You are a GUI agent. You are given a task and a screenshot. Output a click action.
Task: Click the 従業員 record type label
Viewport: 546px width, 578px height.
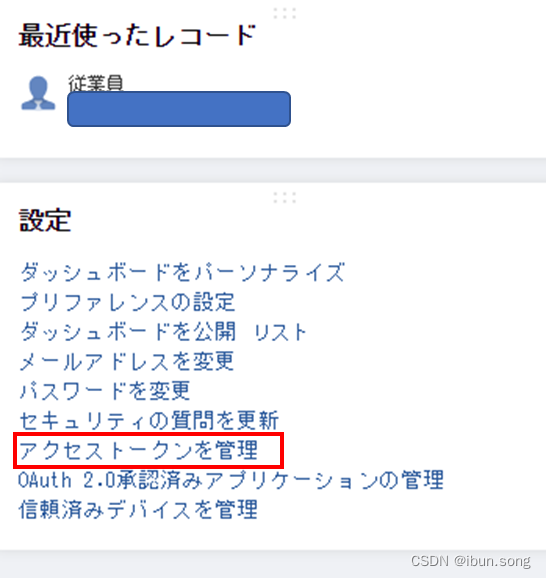(95, 83)
